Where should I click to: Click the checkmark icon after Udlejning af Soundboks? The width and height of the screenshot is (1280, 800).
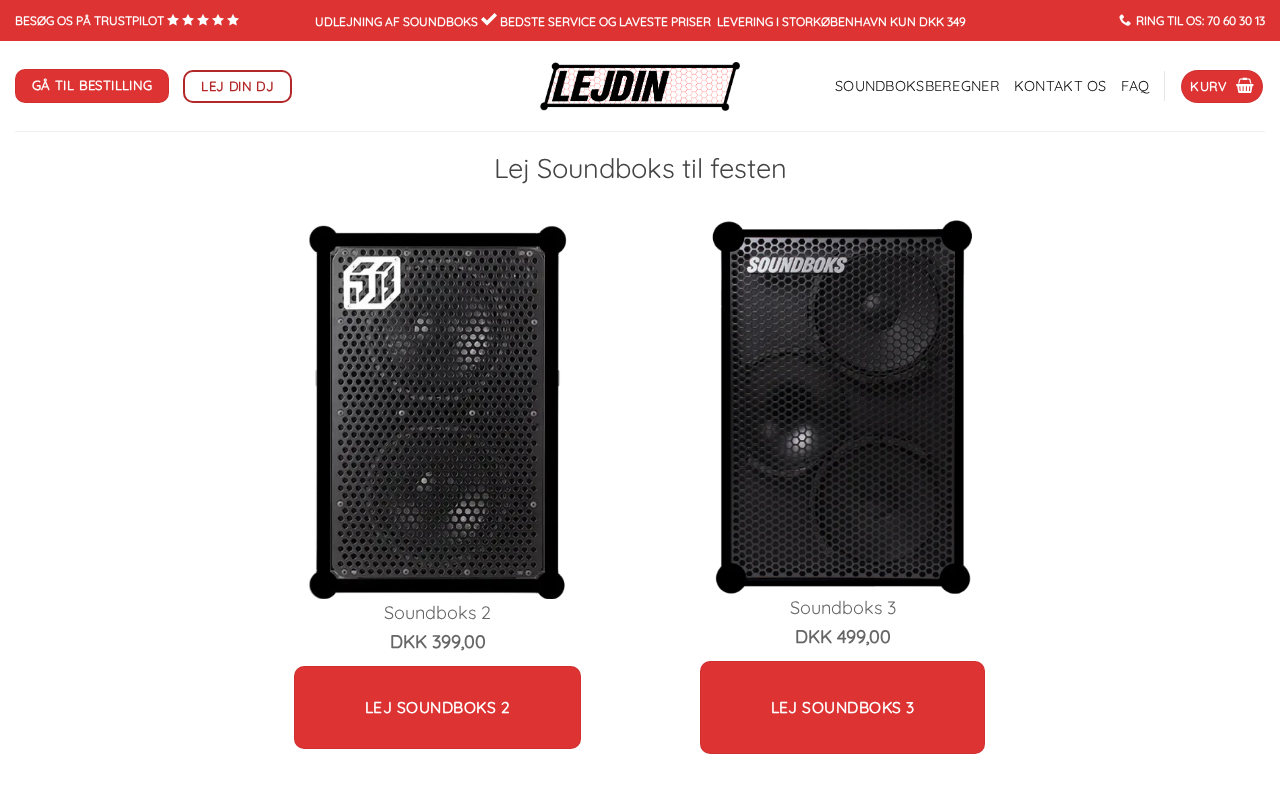click(x=489, y=19)
